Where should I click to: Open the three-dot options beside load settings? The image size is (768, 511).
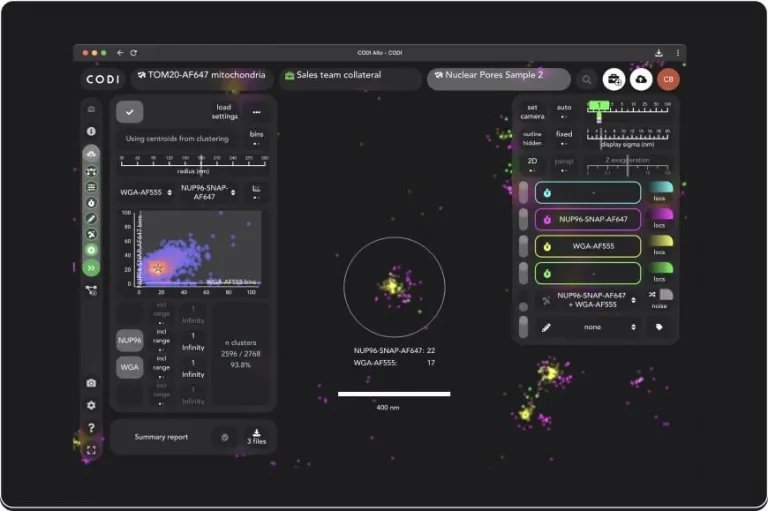pyautogui.click(x=256, y=112)
